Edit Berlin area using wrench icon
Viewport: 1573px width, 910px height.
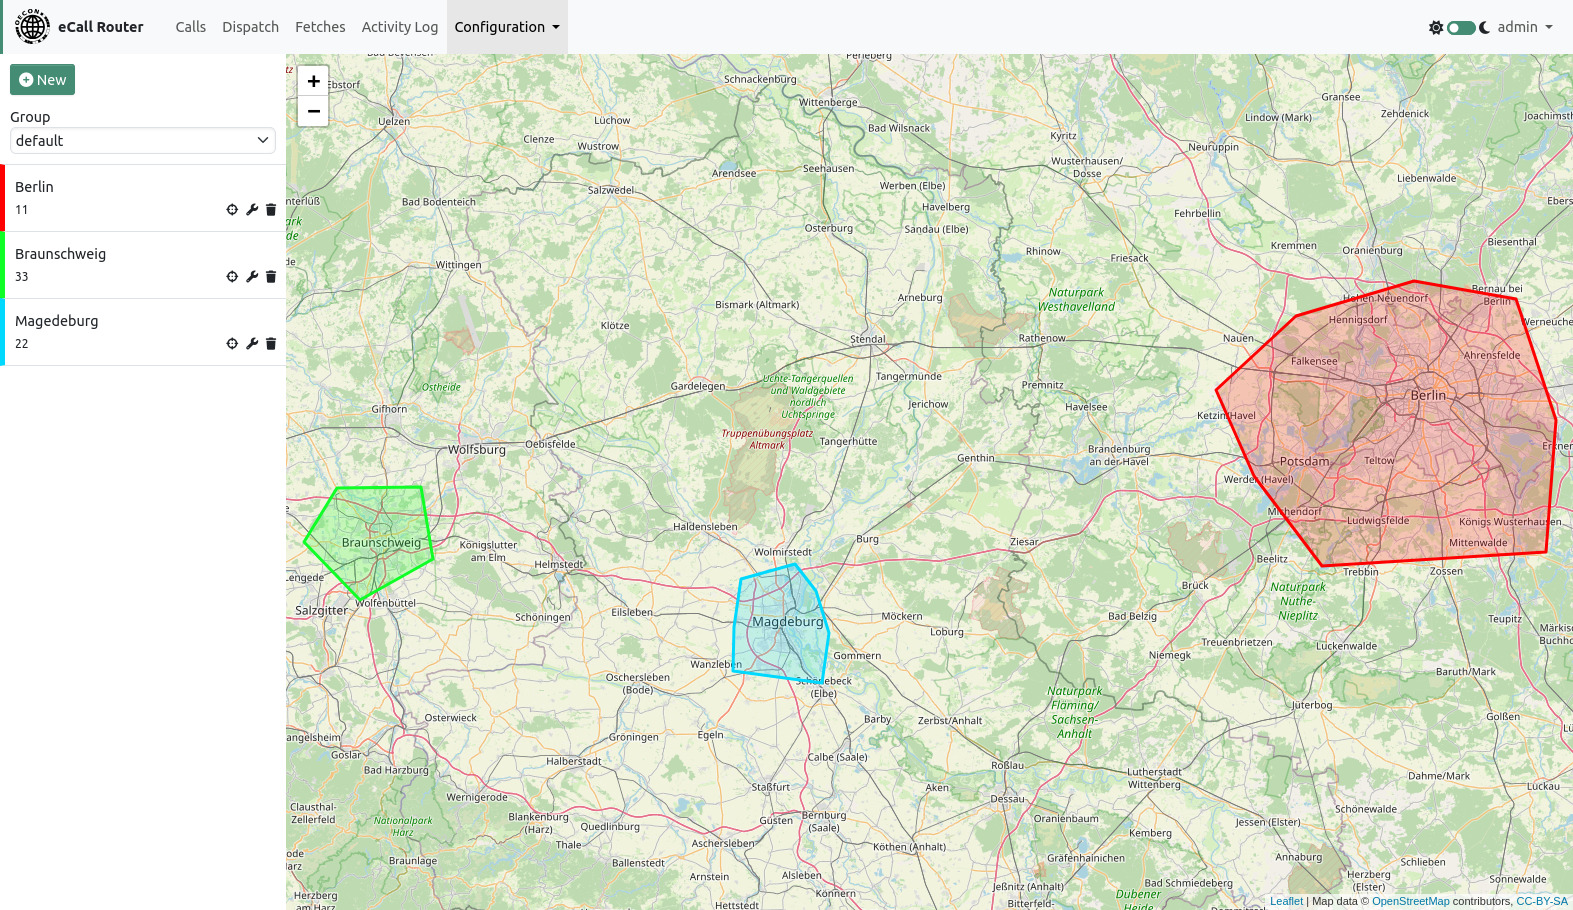coord(252,210)
